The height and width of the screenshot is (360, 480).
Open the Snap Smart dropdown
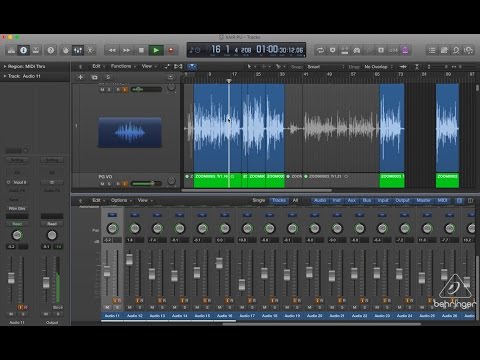(325, 67)
